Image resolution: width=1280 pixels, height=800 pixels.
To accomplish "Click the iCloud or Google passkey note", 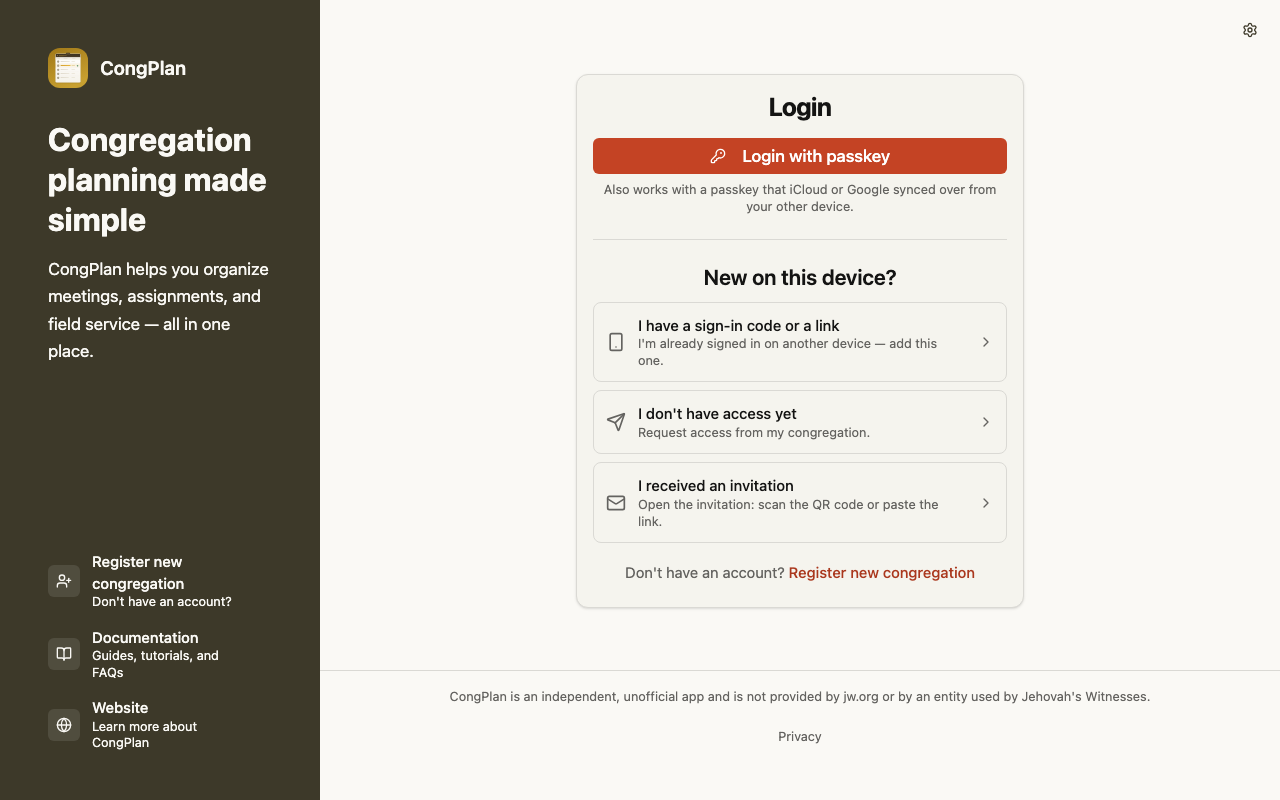I will (x=800, y=198).
